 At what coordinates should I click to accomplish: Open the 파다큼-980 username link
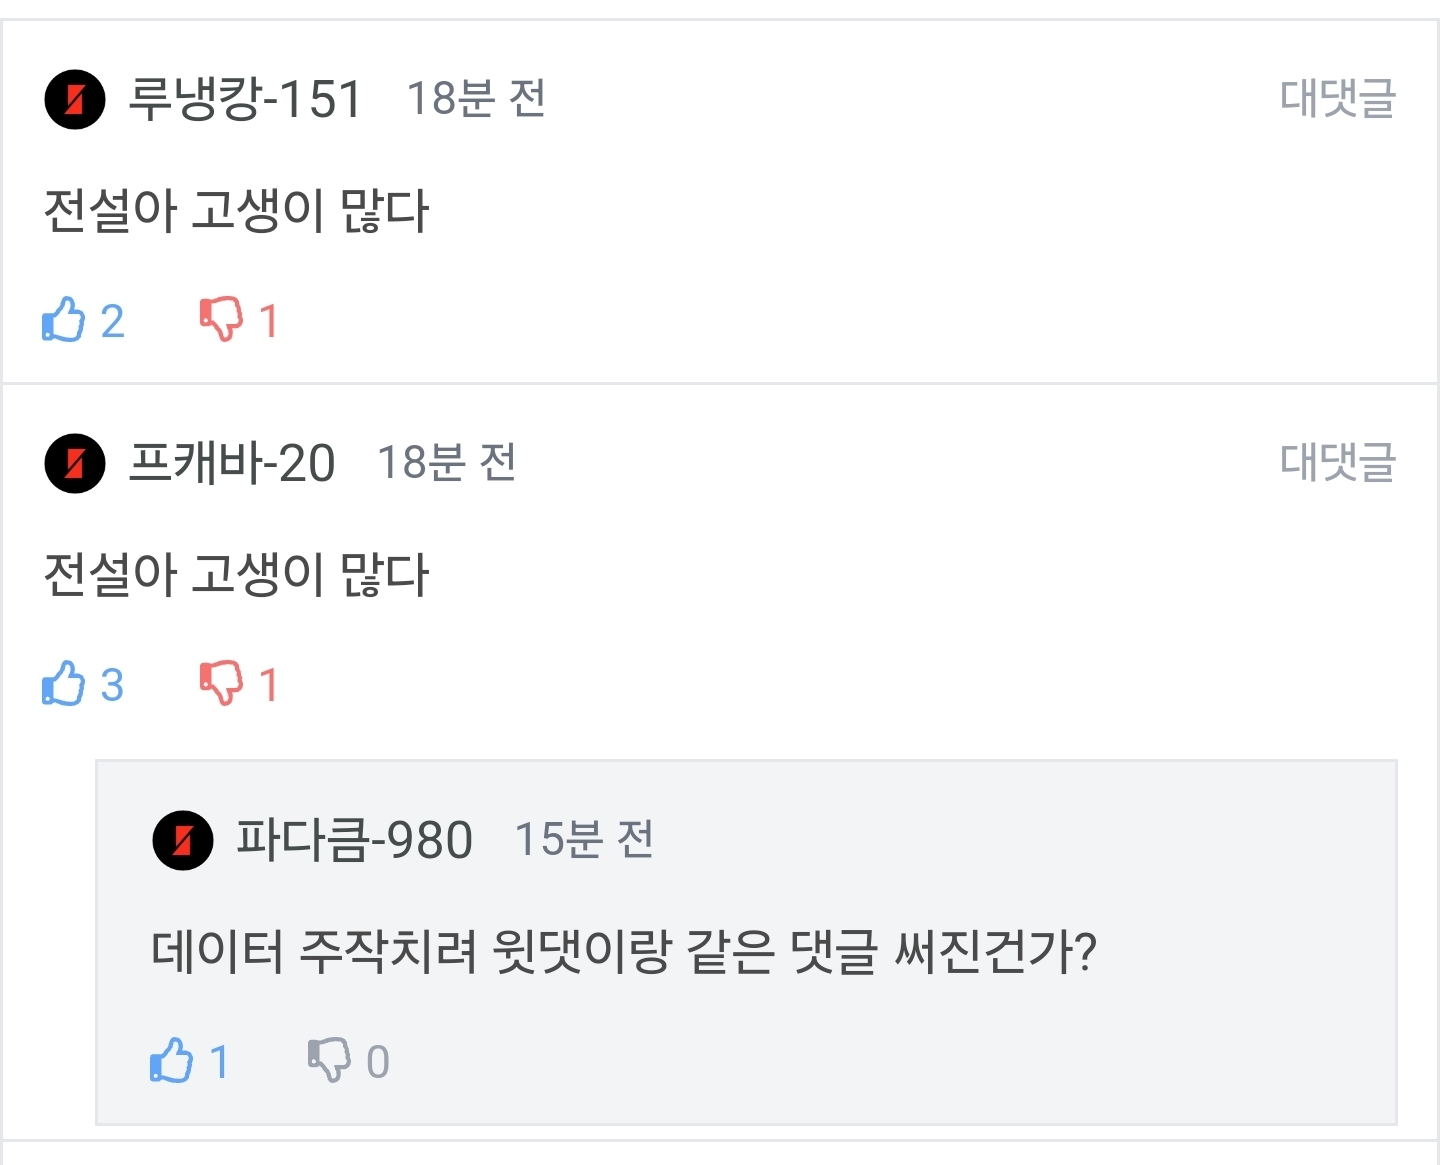(354, 840)
